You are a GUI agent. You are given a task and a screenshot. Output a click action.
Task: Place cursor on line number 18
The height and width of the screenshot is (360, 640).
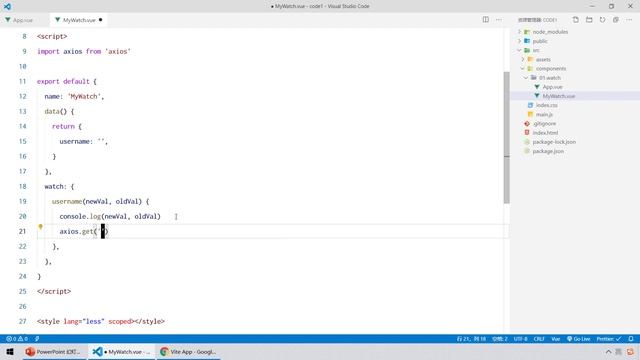[22, 187]
